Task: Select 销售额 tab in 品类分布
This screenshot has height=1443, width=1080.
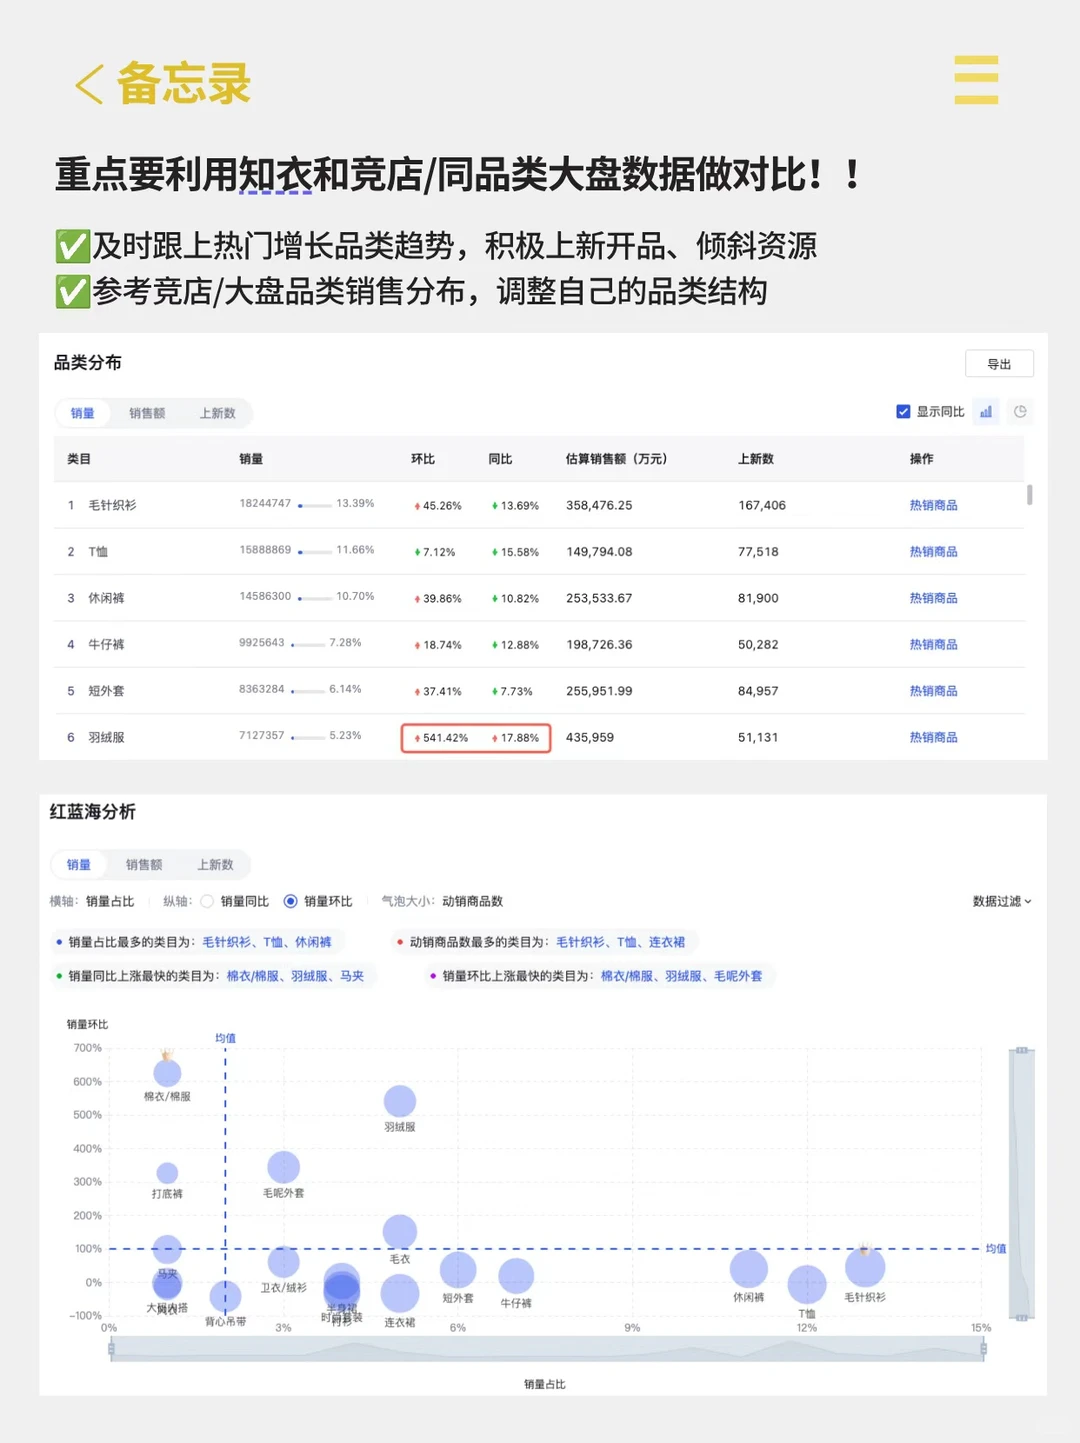Action: [x=147, y=413]
